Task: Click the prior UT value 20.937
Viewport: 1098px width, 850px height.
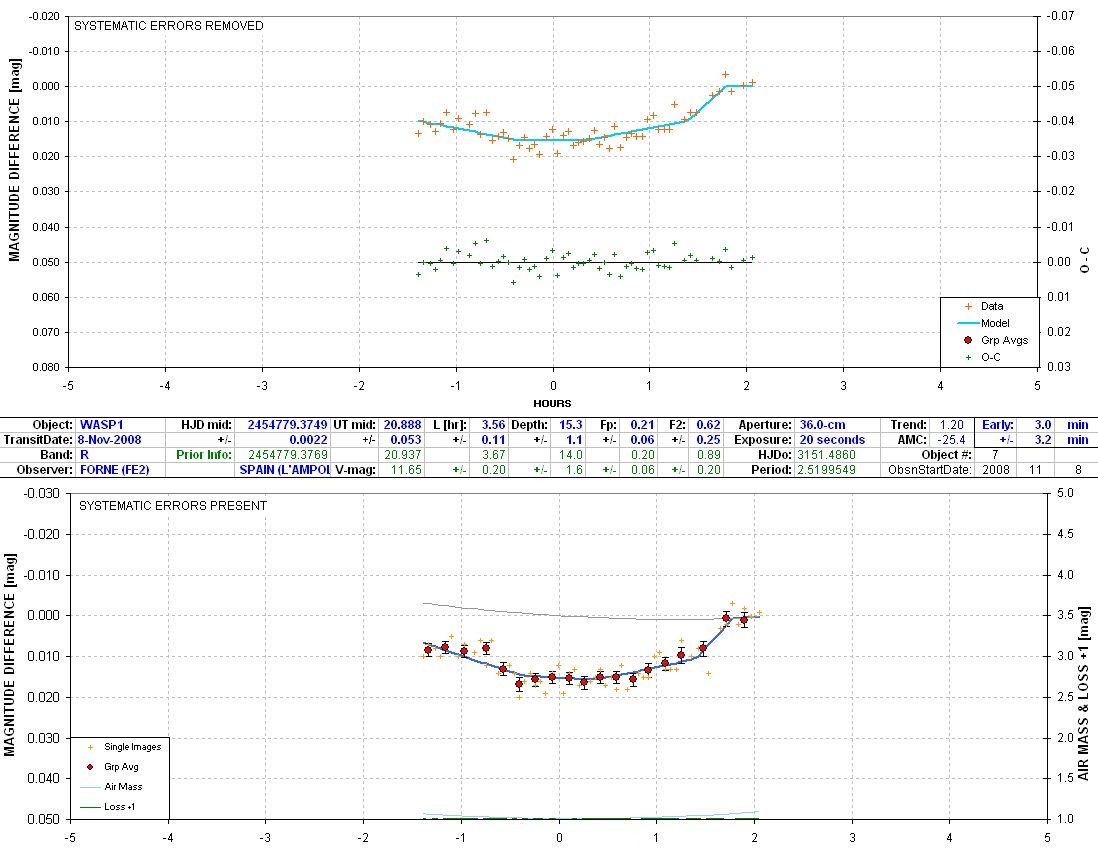Action: pos(403,454)
